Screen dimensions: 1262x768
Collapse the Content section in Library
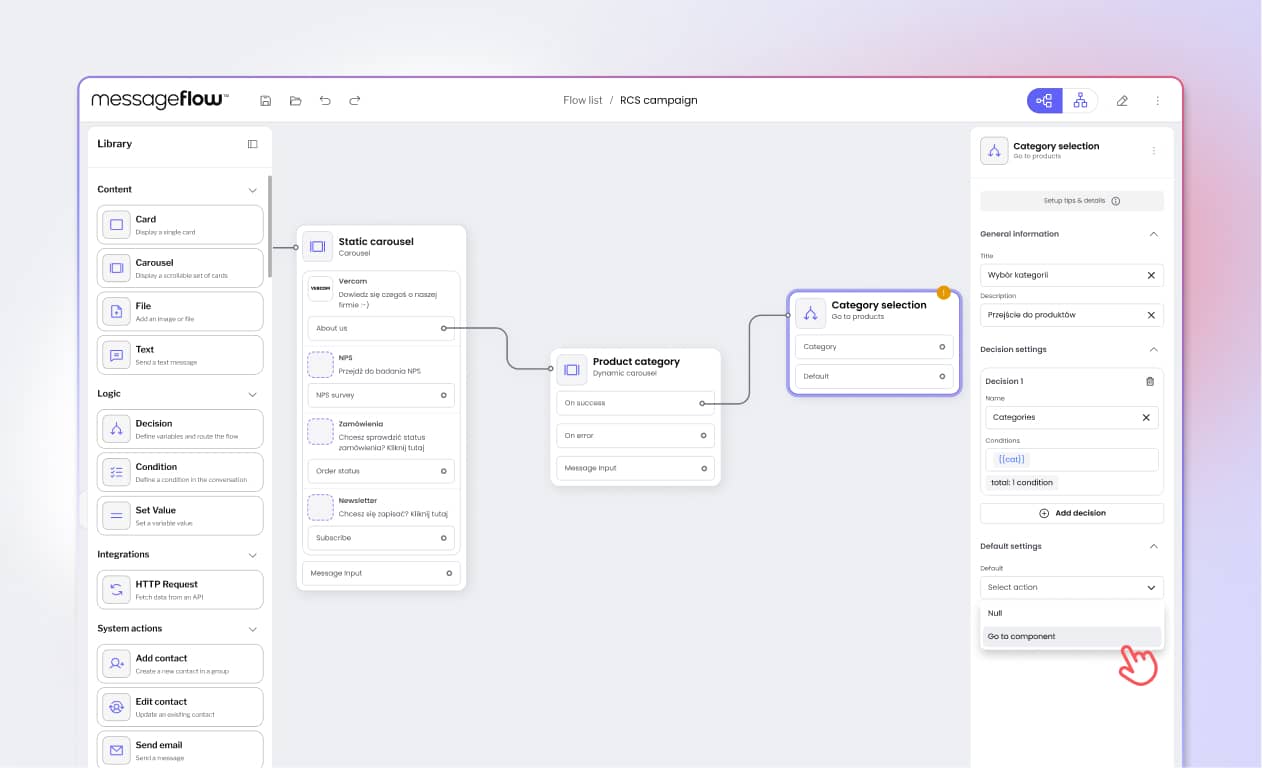(x=252, y=190)
